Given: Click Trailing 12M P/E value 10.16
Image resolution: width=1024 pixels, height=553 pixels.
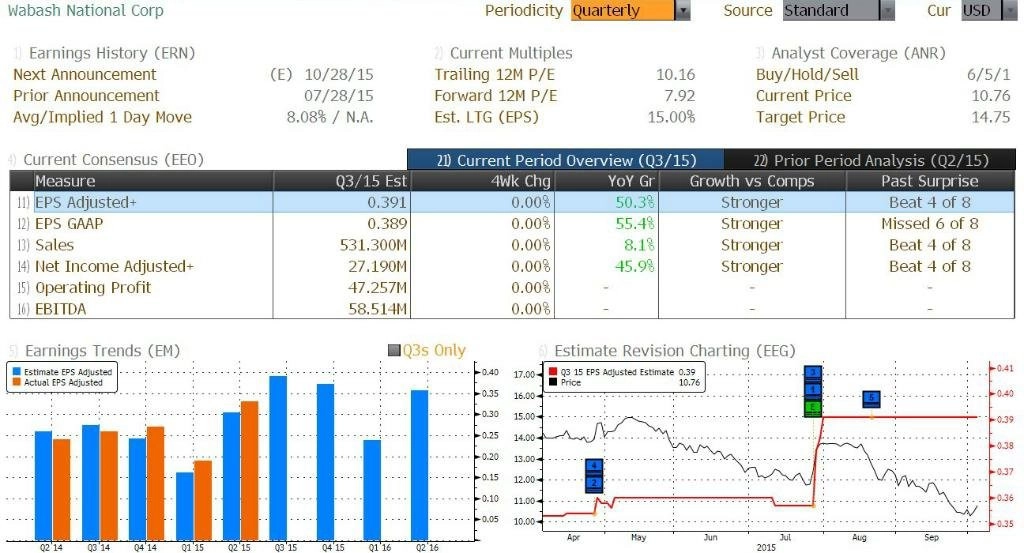Looking at the screenshot, I should click(x=676, y=74).
